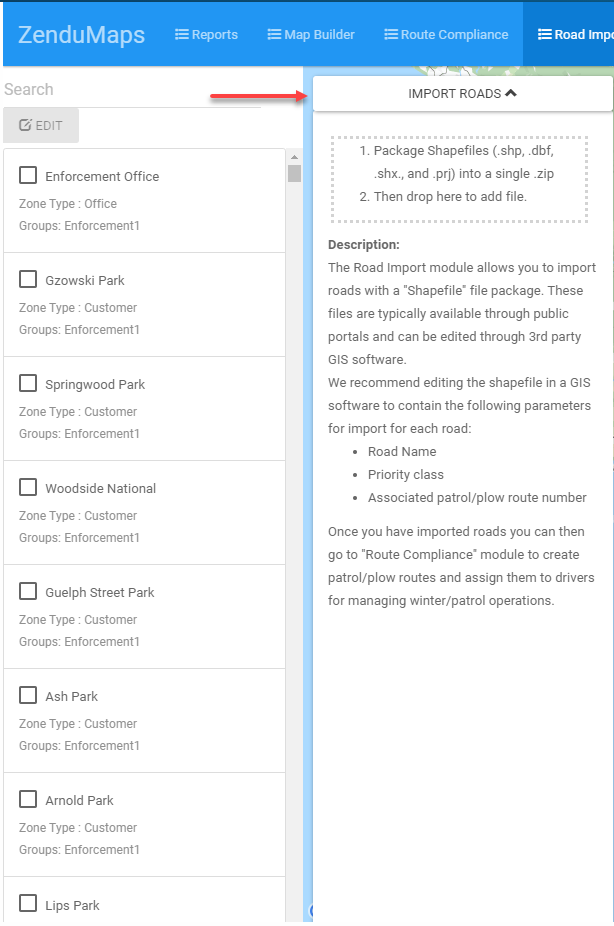
Task: Open the Route Compliance tab
Action: (446, 34)
